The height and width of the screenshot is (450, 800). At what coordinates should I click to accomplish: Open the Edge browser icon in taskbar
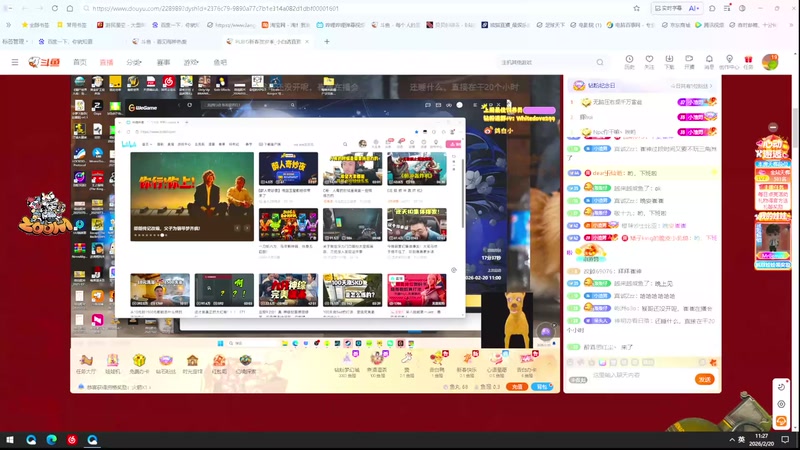click(52, 440)
